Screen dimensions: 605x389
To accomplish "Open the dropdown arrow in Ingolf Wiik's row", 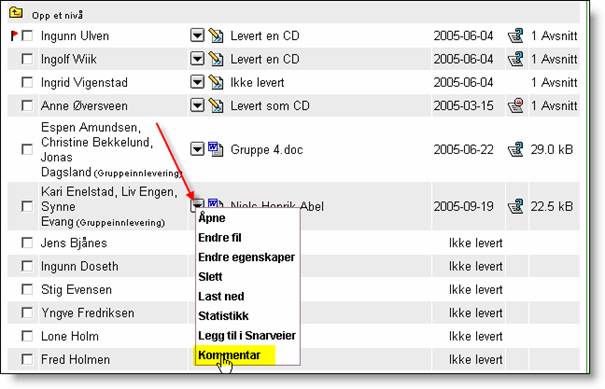I will tap(197, 59).
